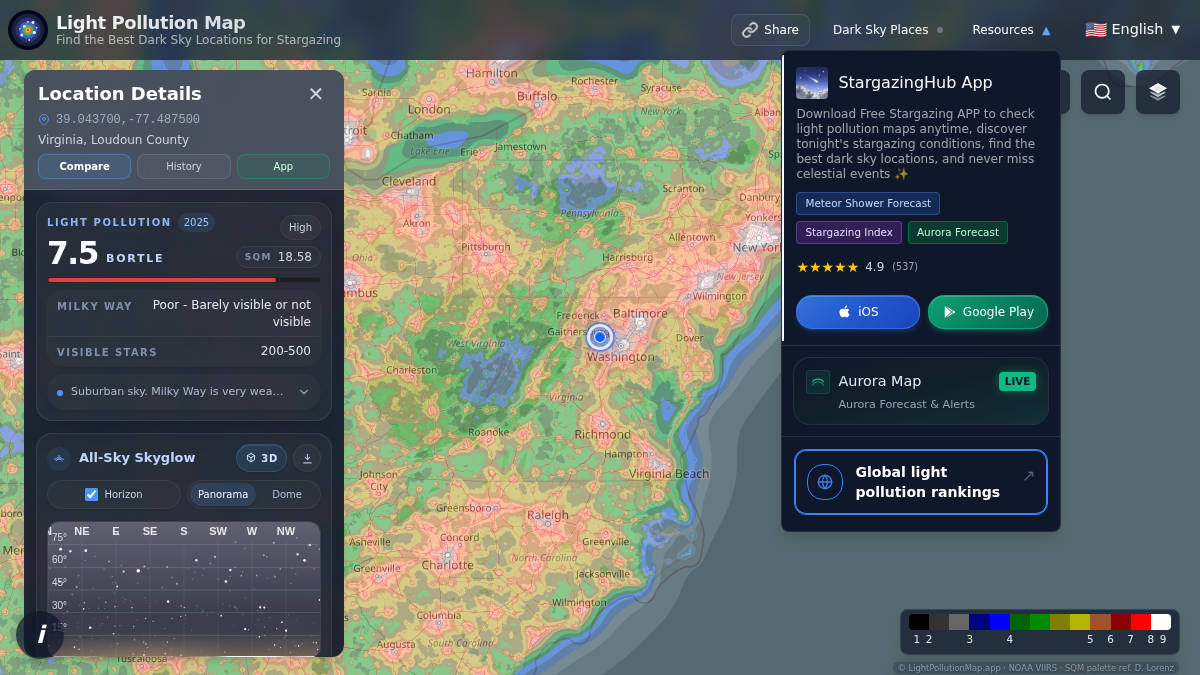Click the black Bortle 1 swatch
The image size is (1200, 675).
[919, 622]
